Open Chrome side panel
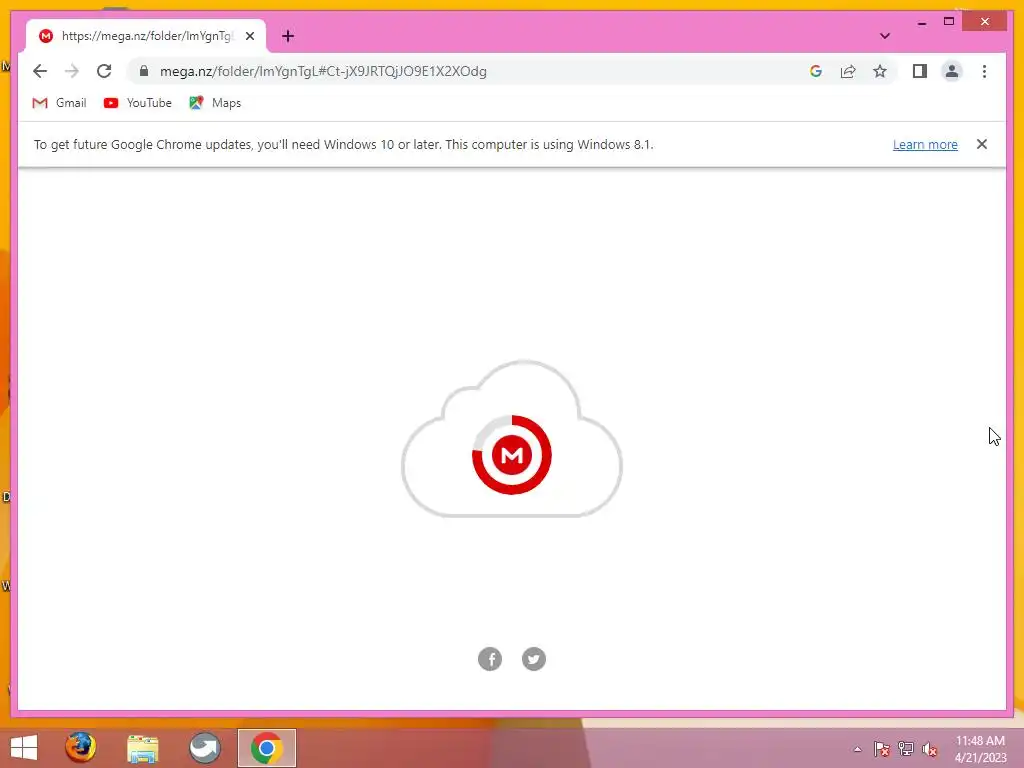Viewport: 1024px width, 768px height. click(920, 71)
